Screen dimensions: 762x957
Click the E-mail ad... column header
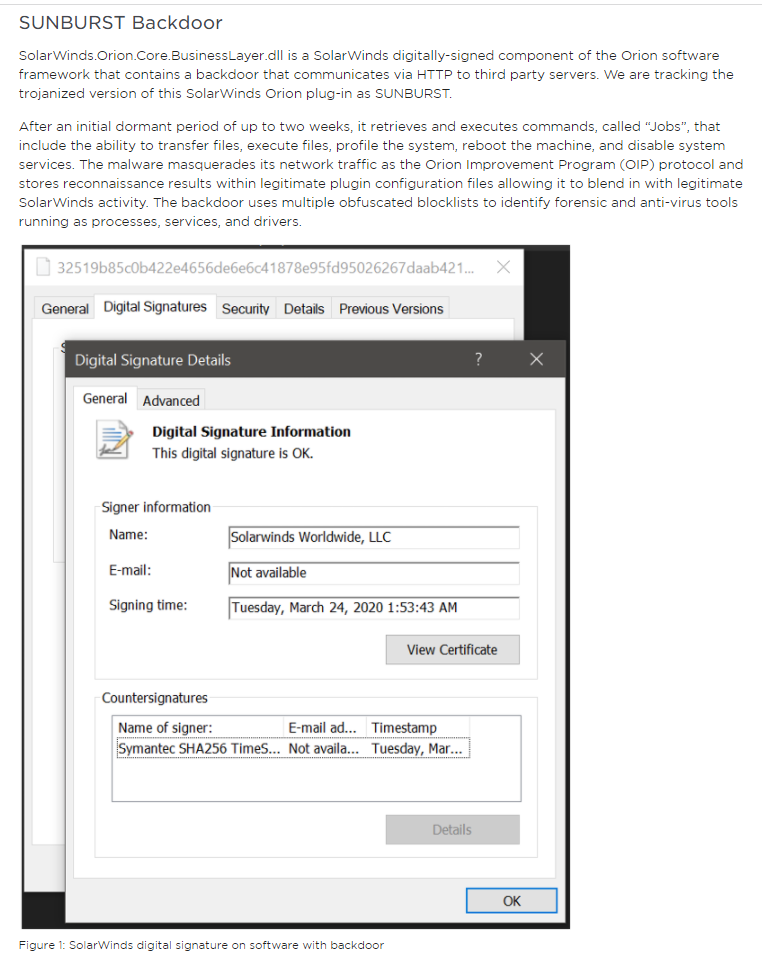pyautogui.click(x=325, y=728)
